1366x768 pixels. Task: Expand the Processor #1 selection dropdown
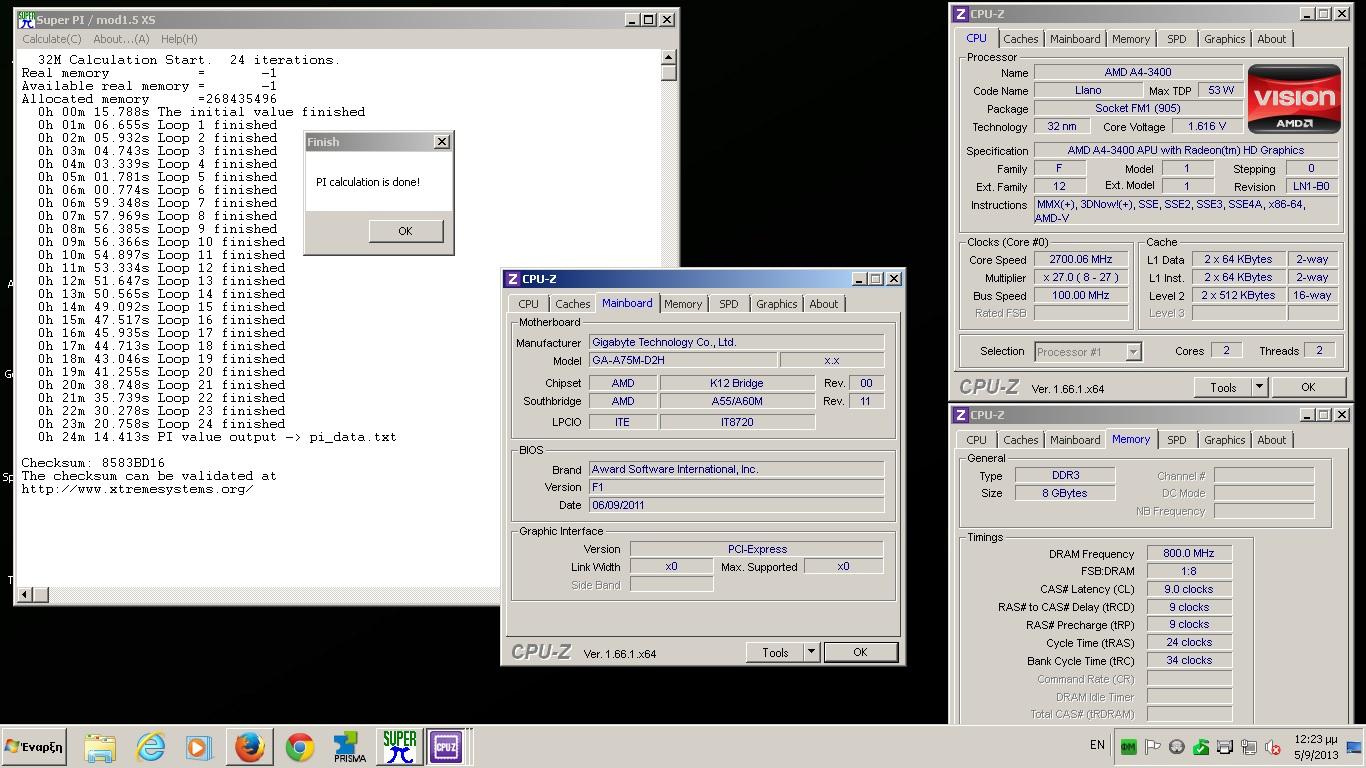pos(1133,352)
